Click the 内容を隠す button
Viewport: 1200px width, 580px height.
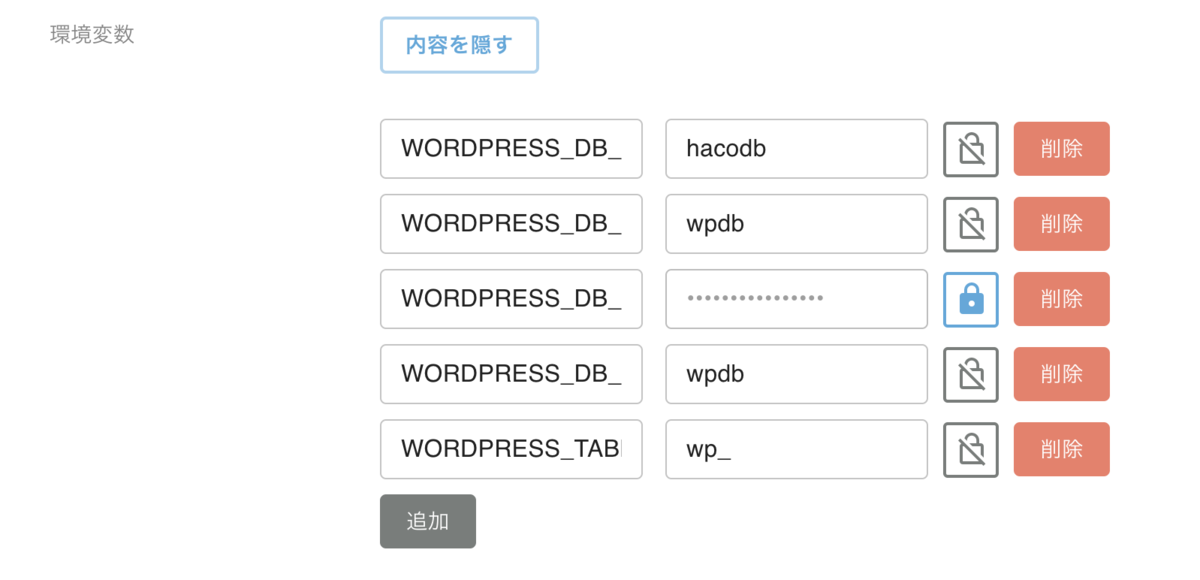(x=459, y=45)
